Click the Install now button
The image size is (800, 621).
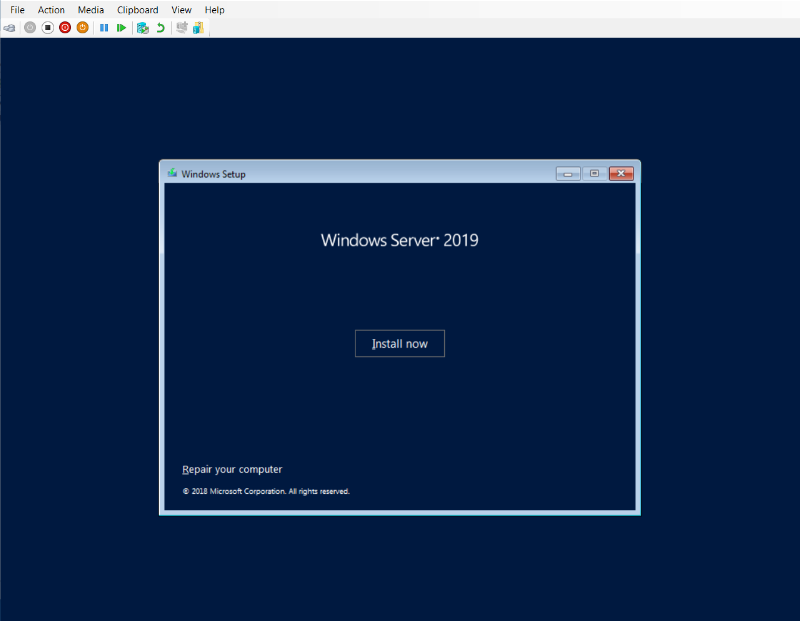click(x=399, y=343)
